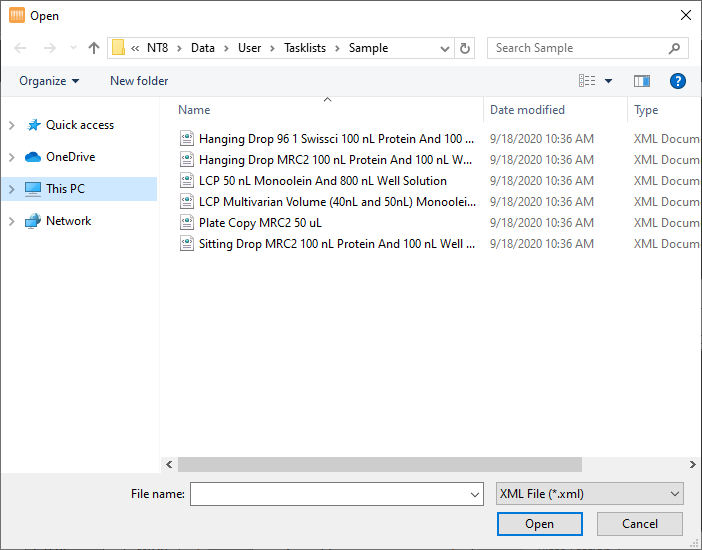The image size is (702, 550).
Task: Click the search magnifier icon
Action: (675, 48)
